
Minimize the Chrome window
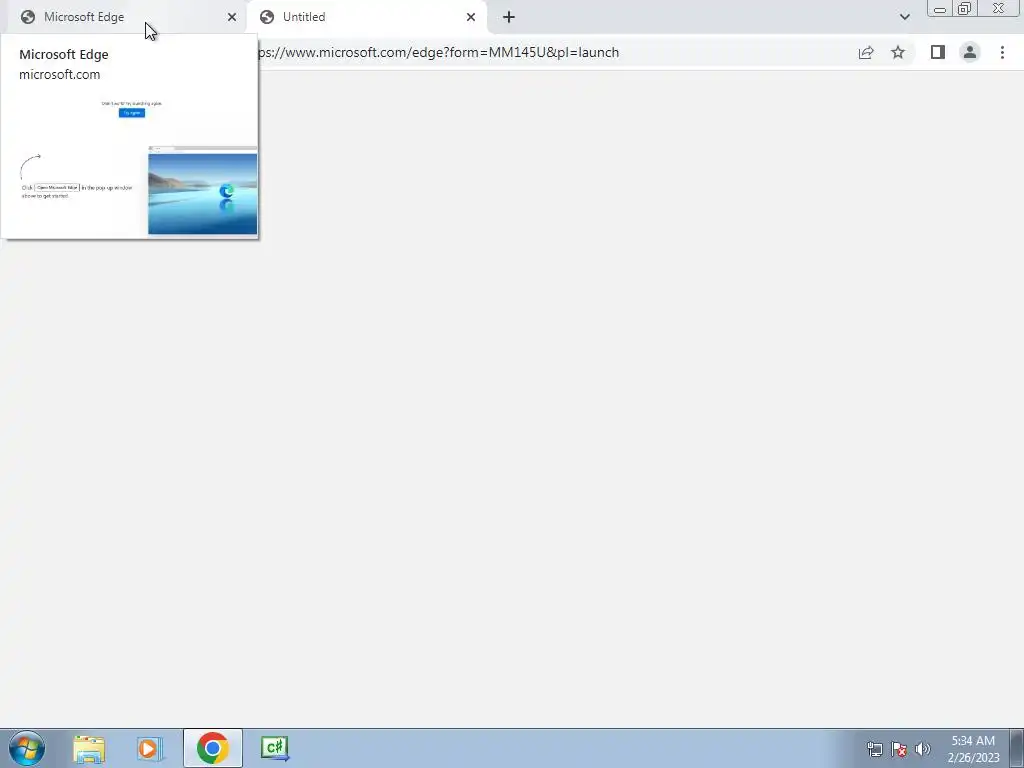940,8
